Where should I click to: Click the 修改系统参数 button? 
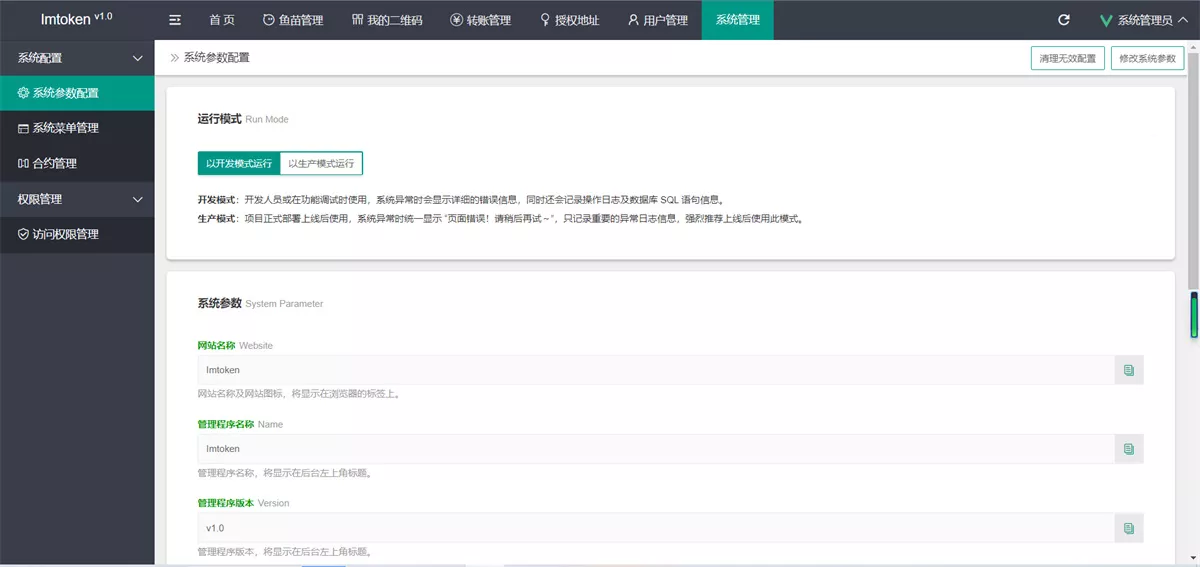1147,58
